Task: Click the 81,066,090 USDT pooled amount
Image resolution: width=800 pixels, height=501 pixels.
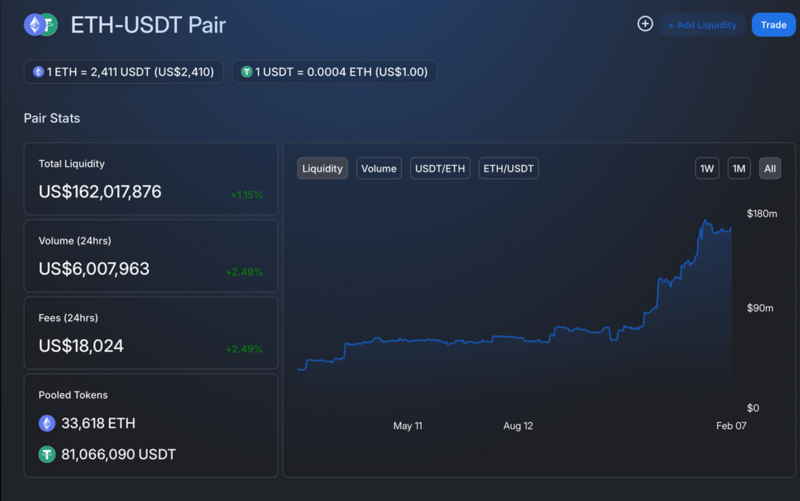Action: pyautogui.click(x=118, y=455)
